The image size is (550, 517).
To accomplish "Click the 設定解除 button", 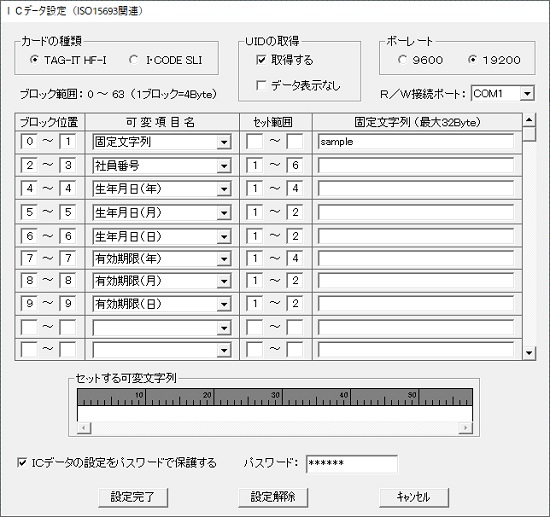I will (273, 497).
